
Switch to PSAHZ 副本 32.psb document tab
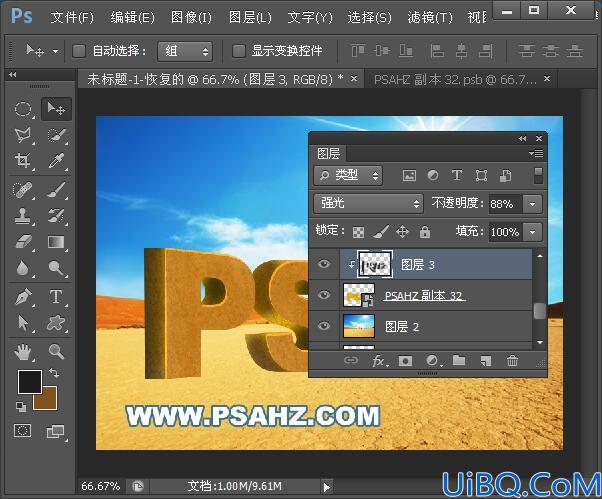point(456,80)
